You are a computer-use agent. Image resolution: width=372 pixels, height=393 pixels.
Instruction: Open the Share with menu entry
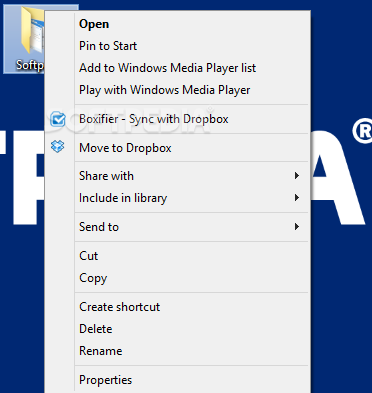pyautogui.click(x=177, y=176)
